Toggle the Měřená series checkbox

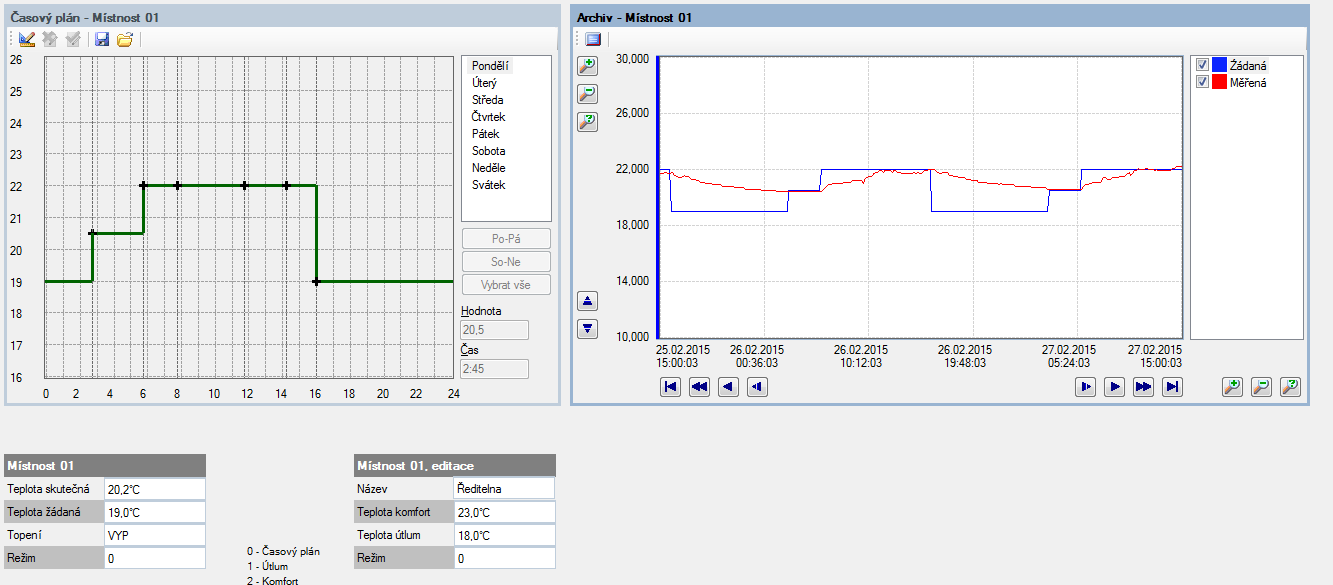[1203, 82]
